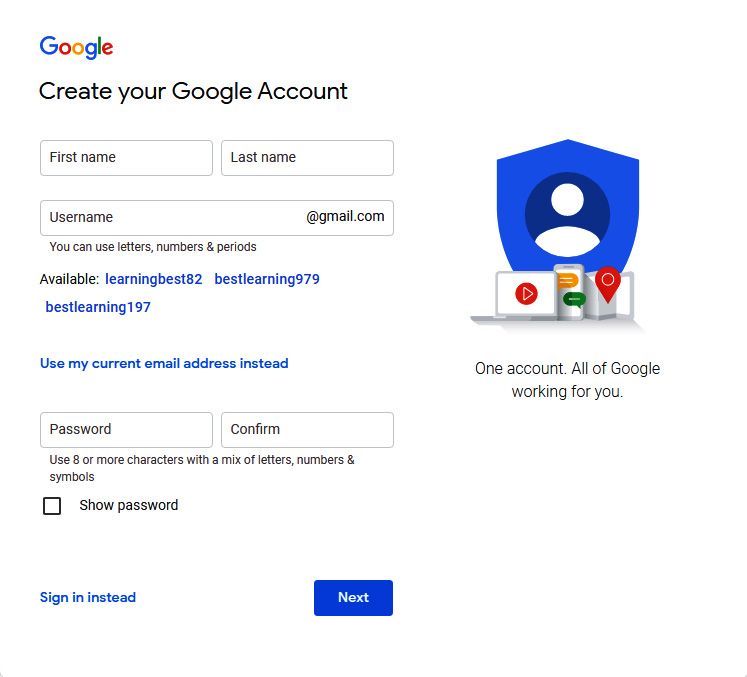This screenshot has height=677, width=747.
Task: Focus the First name field
Action: (x=126, y=158)
